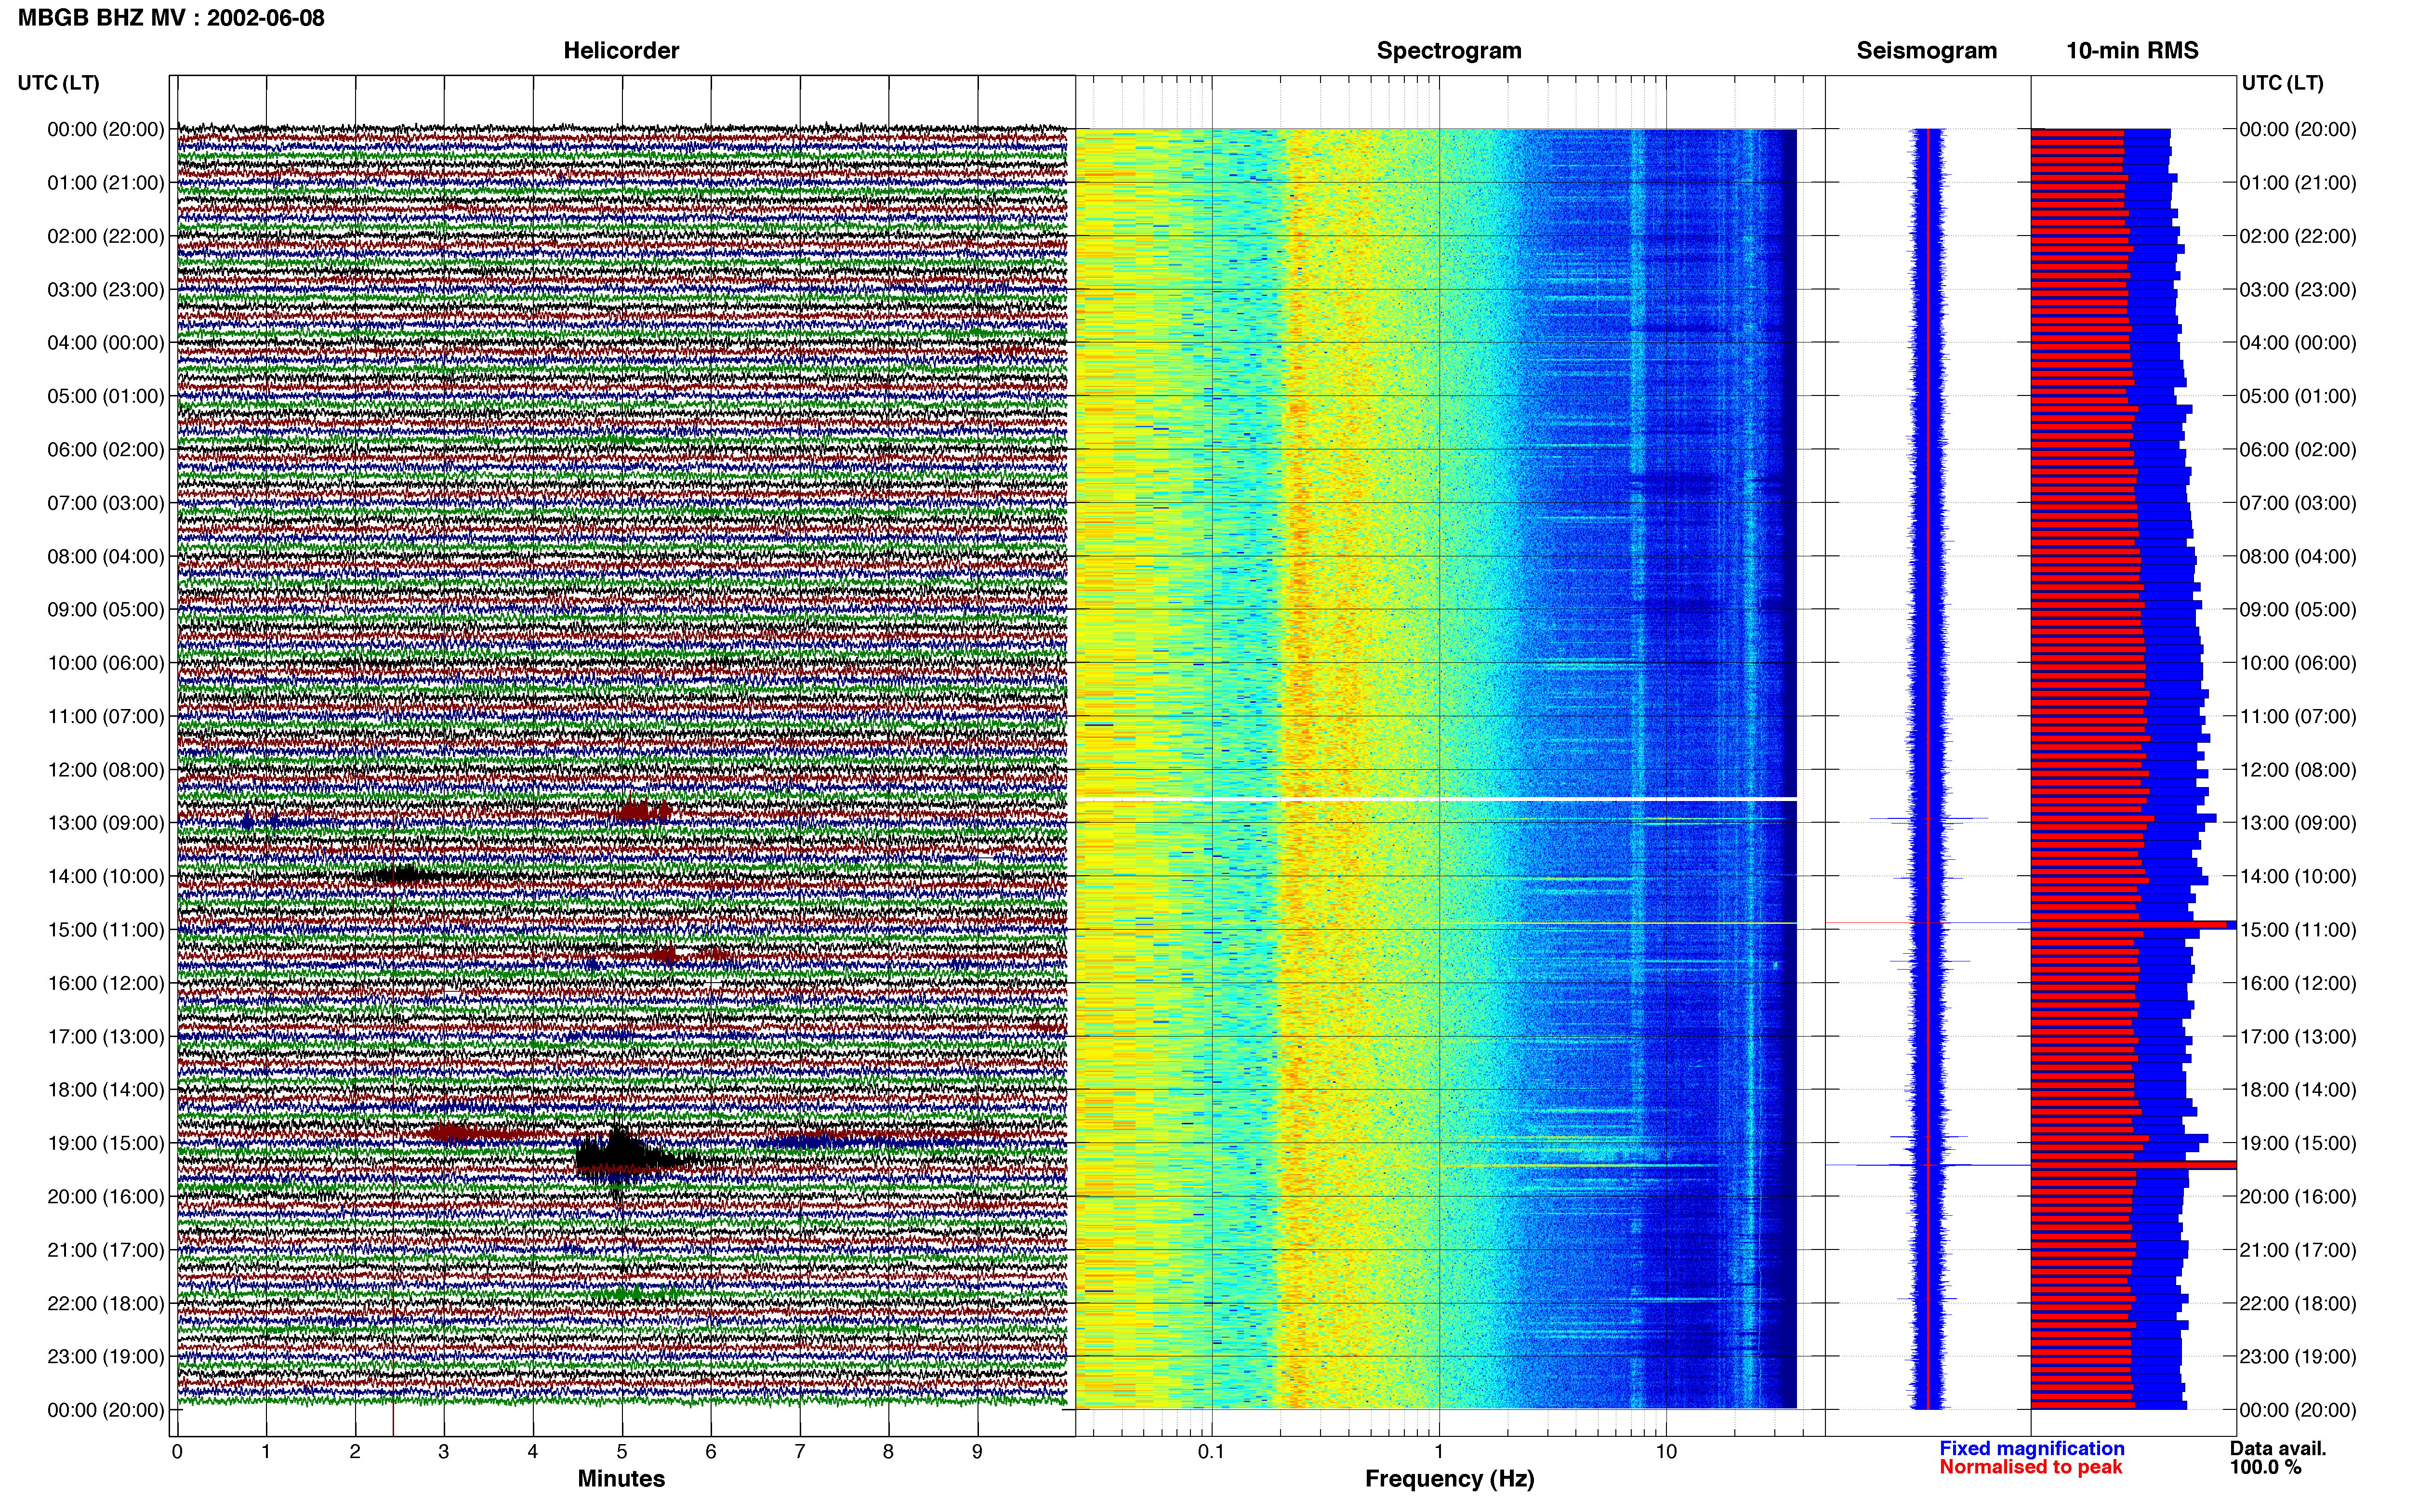Select 15:00 (11:00) on the Helicorder time axis
This screenshot has height=1512, width=2418.
106,930
